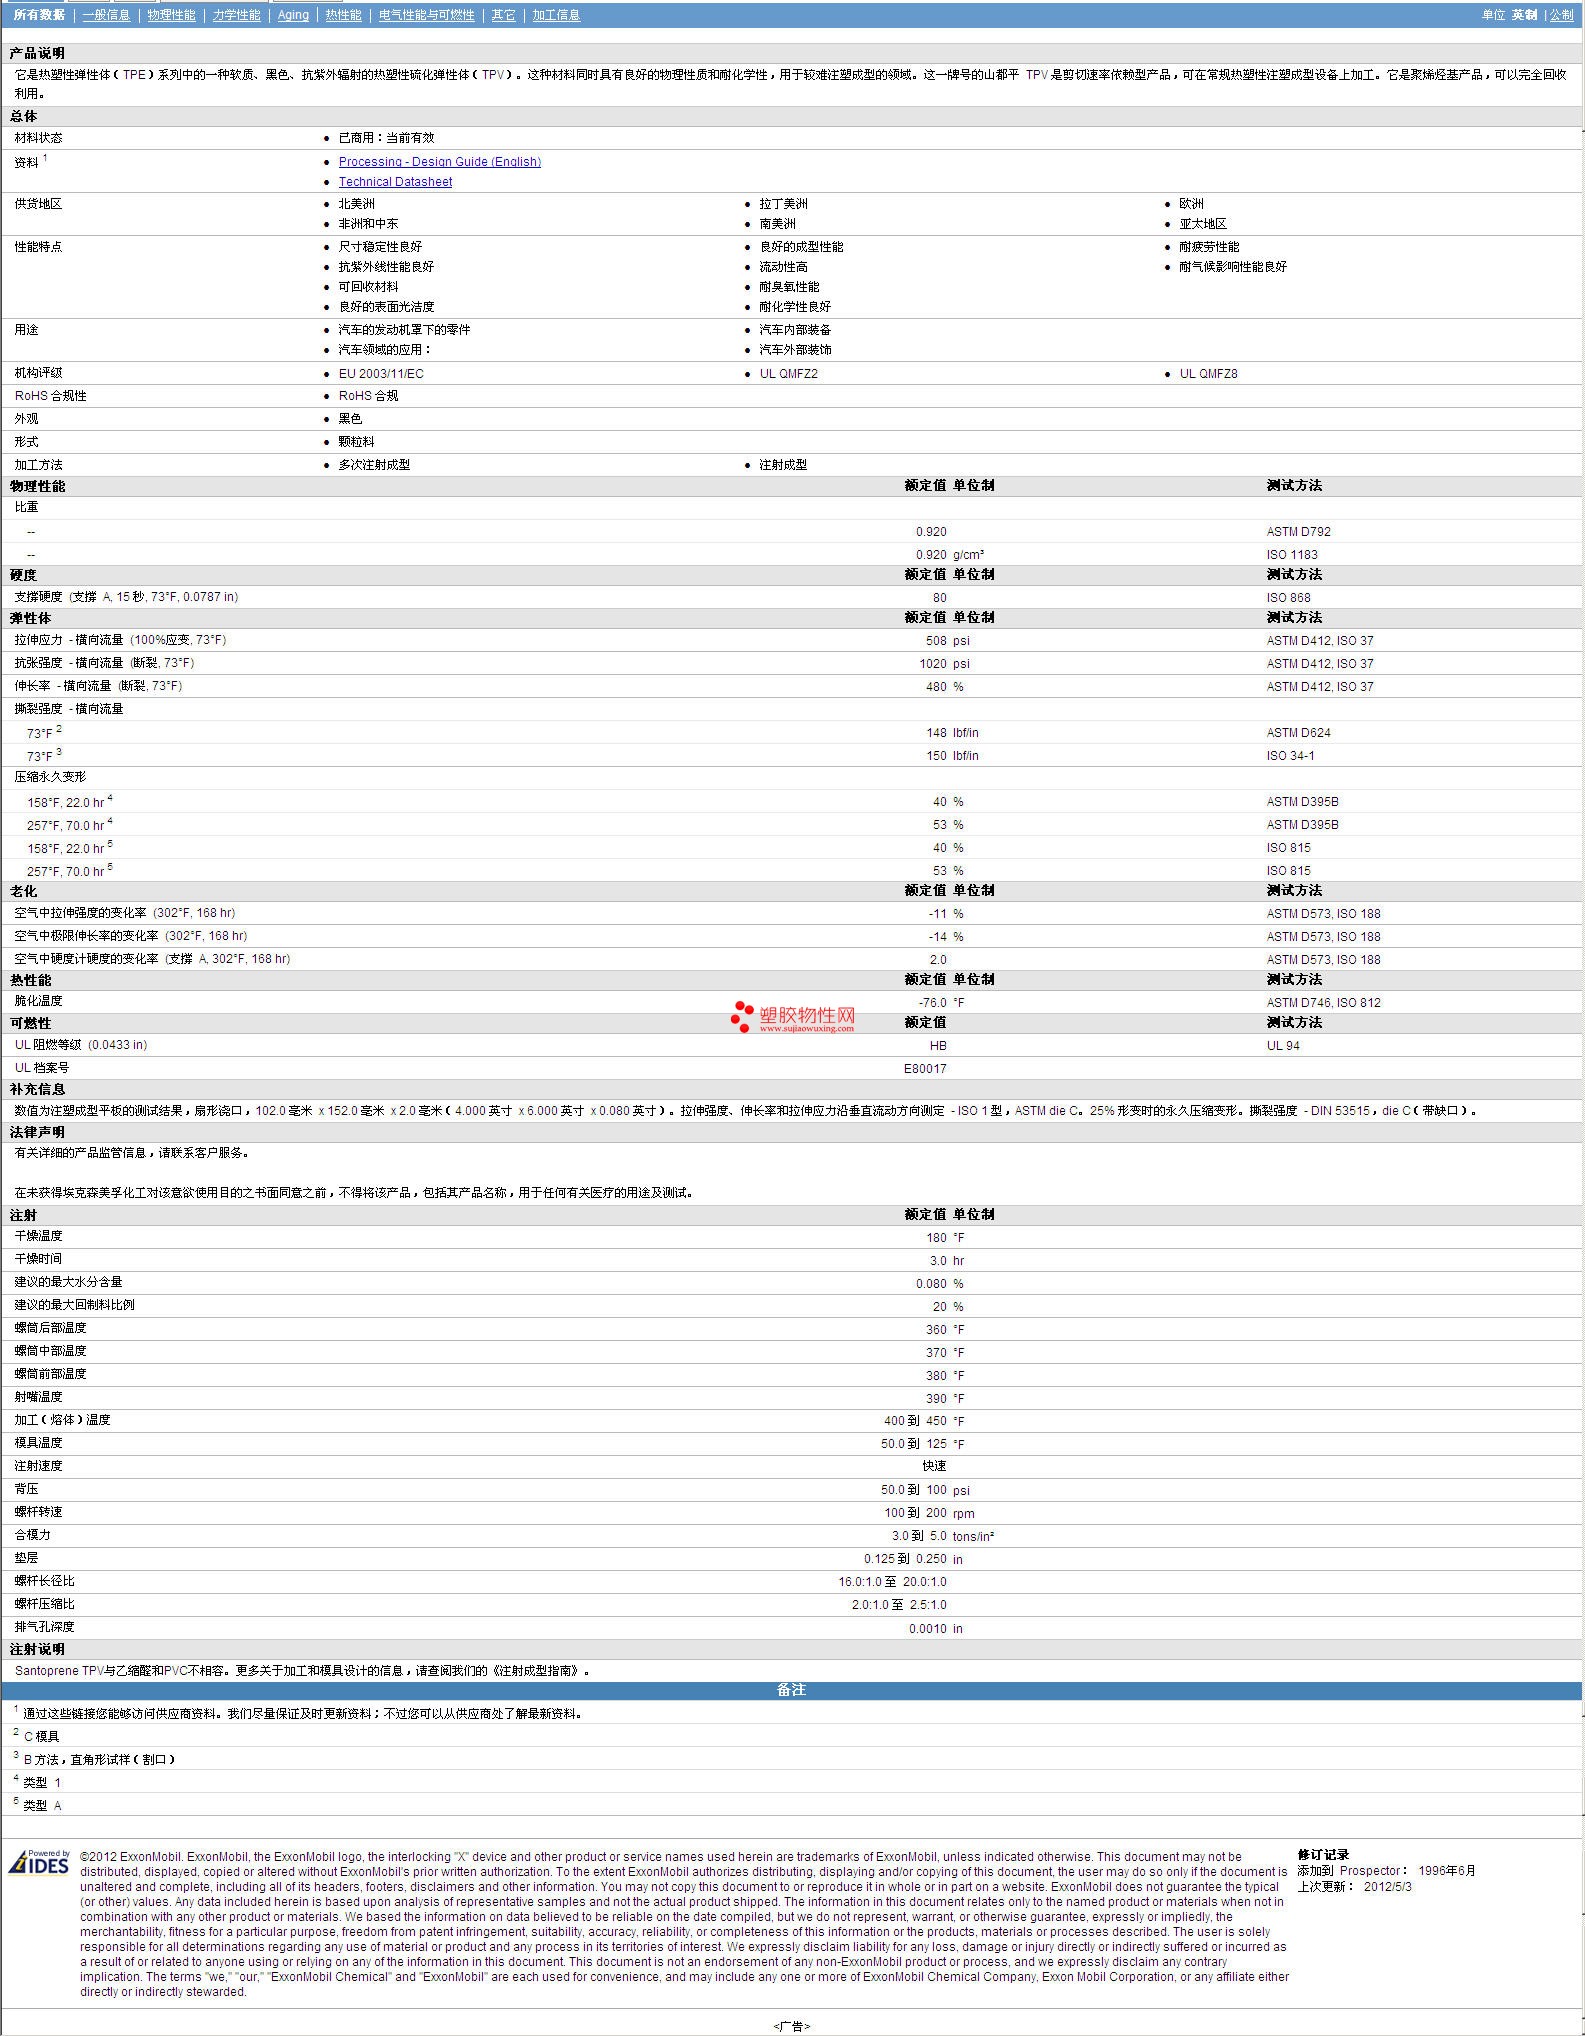The image size is (1585, 2036).
Task: Click 北美洲 in the supply regions
Action: (x=356, y=204)
